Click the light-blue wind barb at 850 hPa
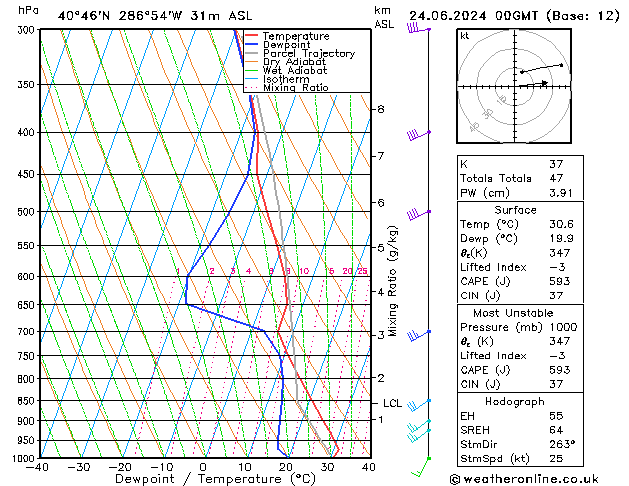This screenshot has width=629, height=486. pos(419,405)
